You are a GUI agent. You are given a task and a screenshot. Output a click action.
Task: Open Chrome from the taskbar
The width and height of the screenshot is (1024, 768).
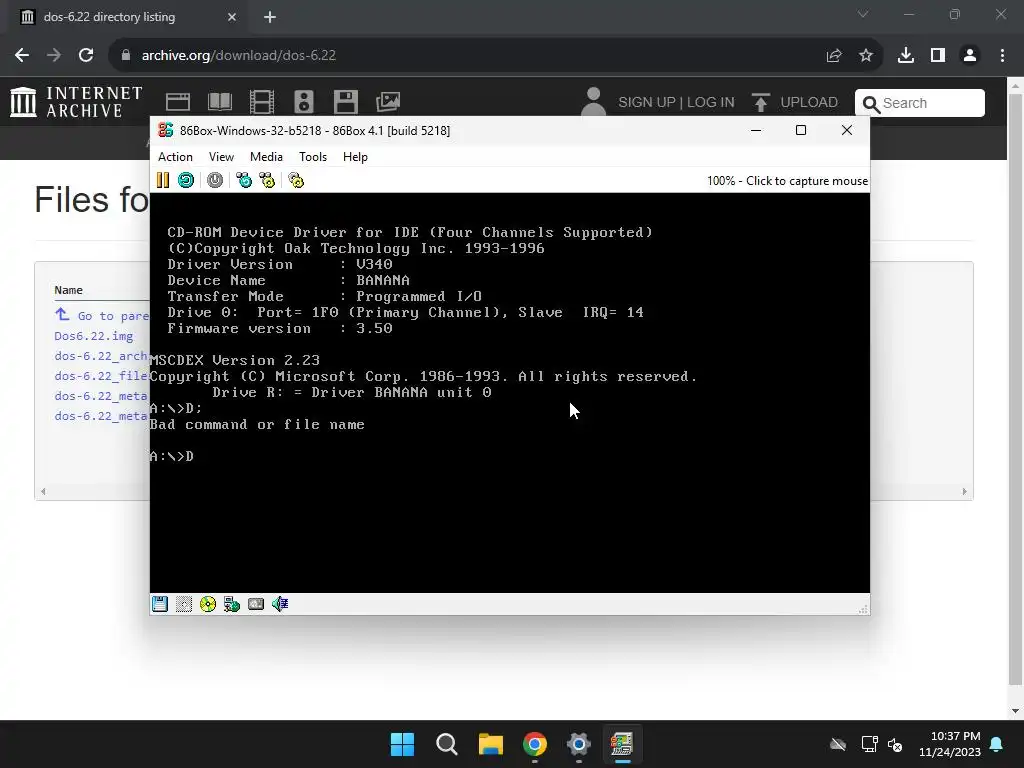[534, 744]
